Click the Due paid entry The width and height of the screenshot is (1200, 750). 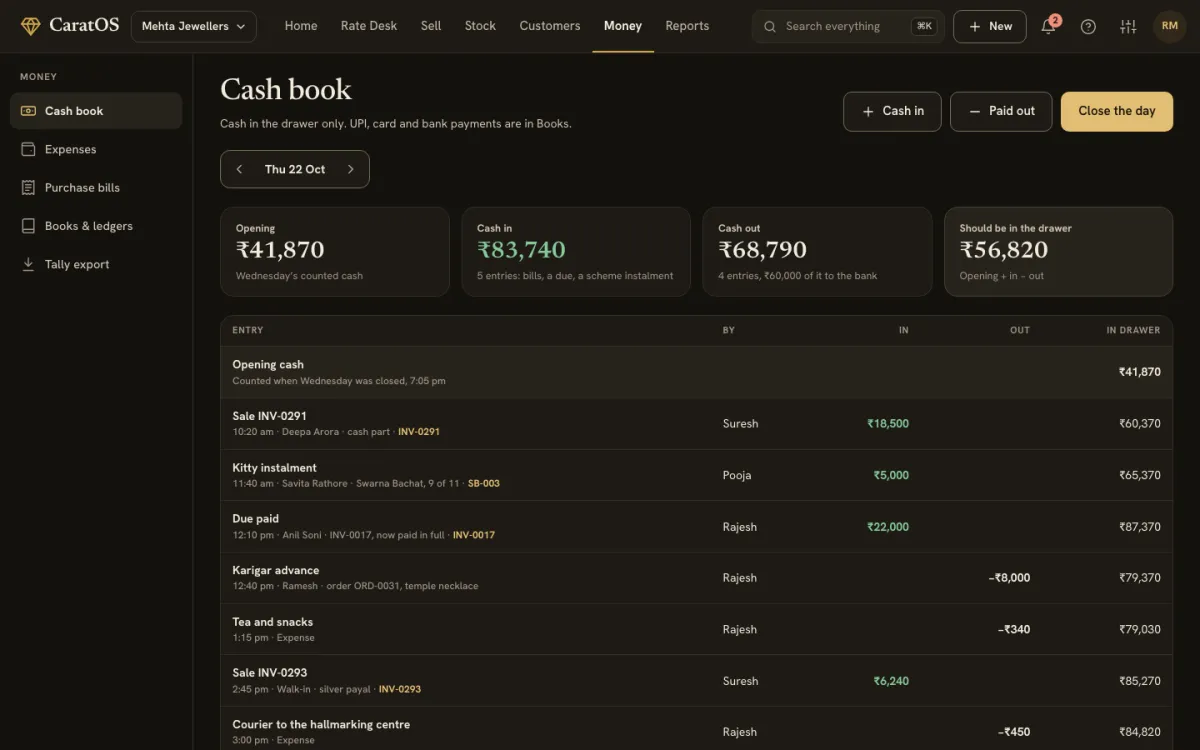[x=697, y=527]
